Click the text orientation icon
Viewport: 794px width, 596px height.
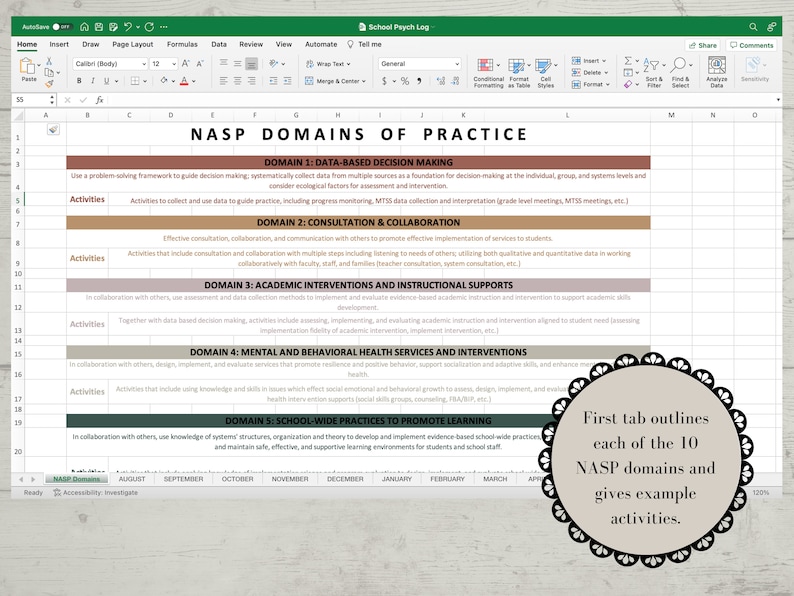[x=274, y=64]
